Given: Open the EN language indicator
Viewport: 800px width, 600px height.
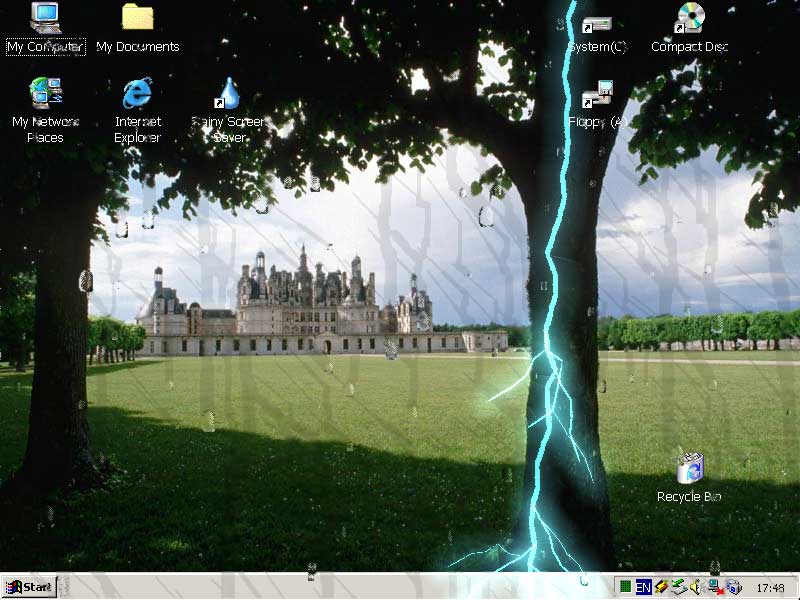Looking at the screenshot, I should [643, 587].
